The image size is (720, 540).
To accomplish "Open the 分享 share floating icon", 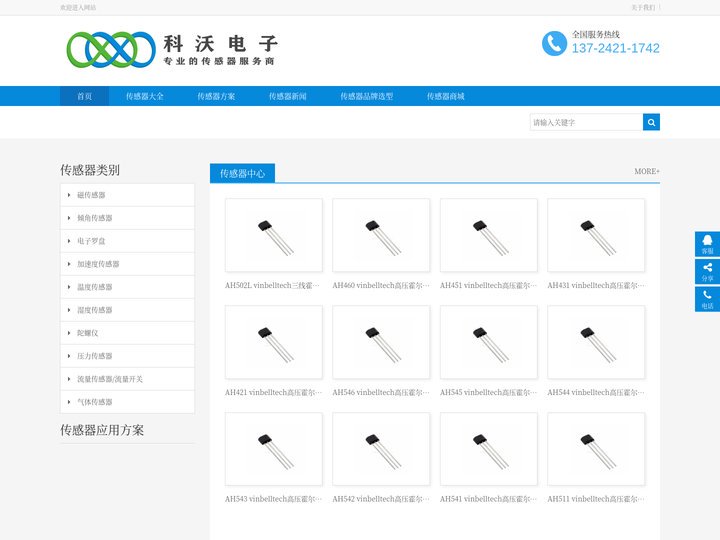I will (707, 271).
